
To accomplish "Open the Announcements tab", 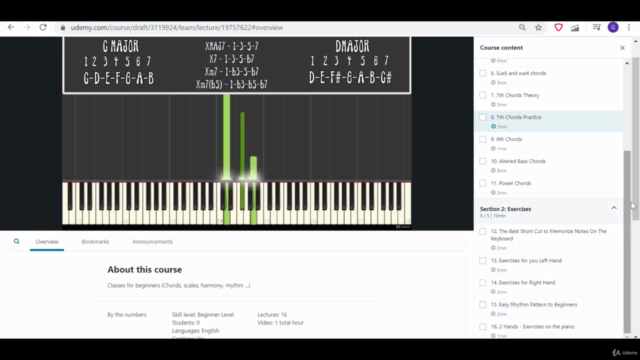I will point(152,242).
